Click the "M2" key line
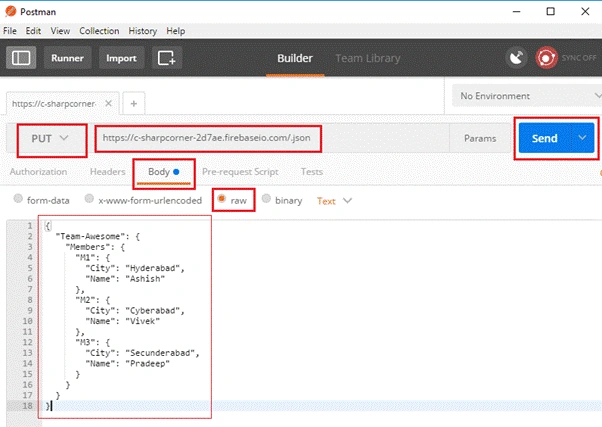The width and height of the screenshot is (602, 427). point(93,300)
